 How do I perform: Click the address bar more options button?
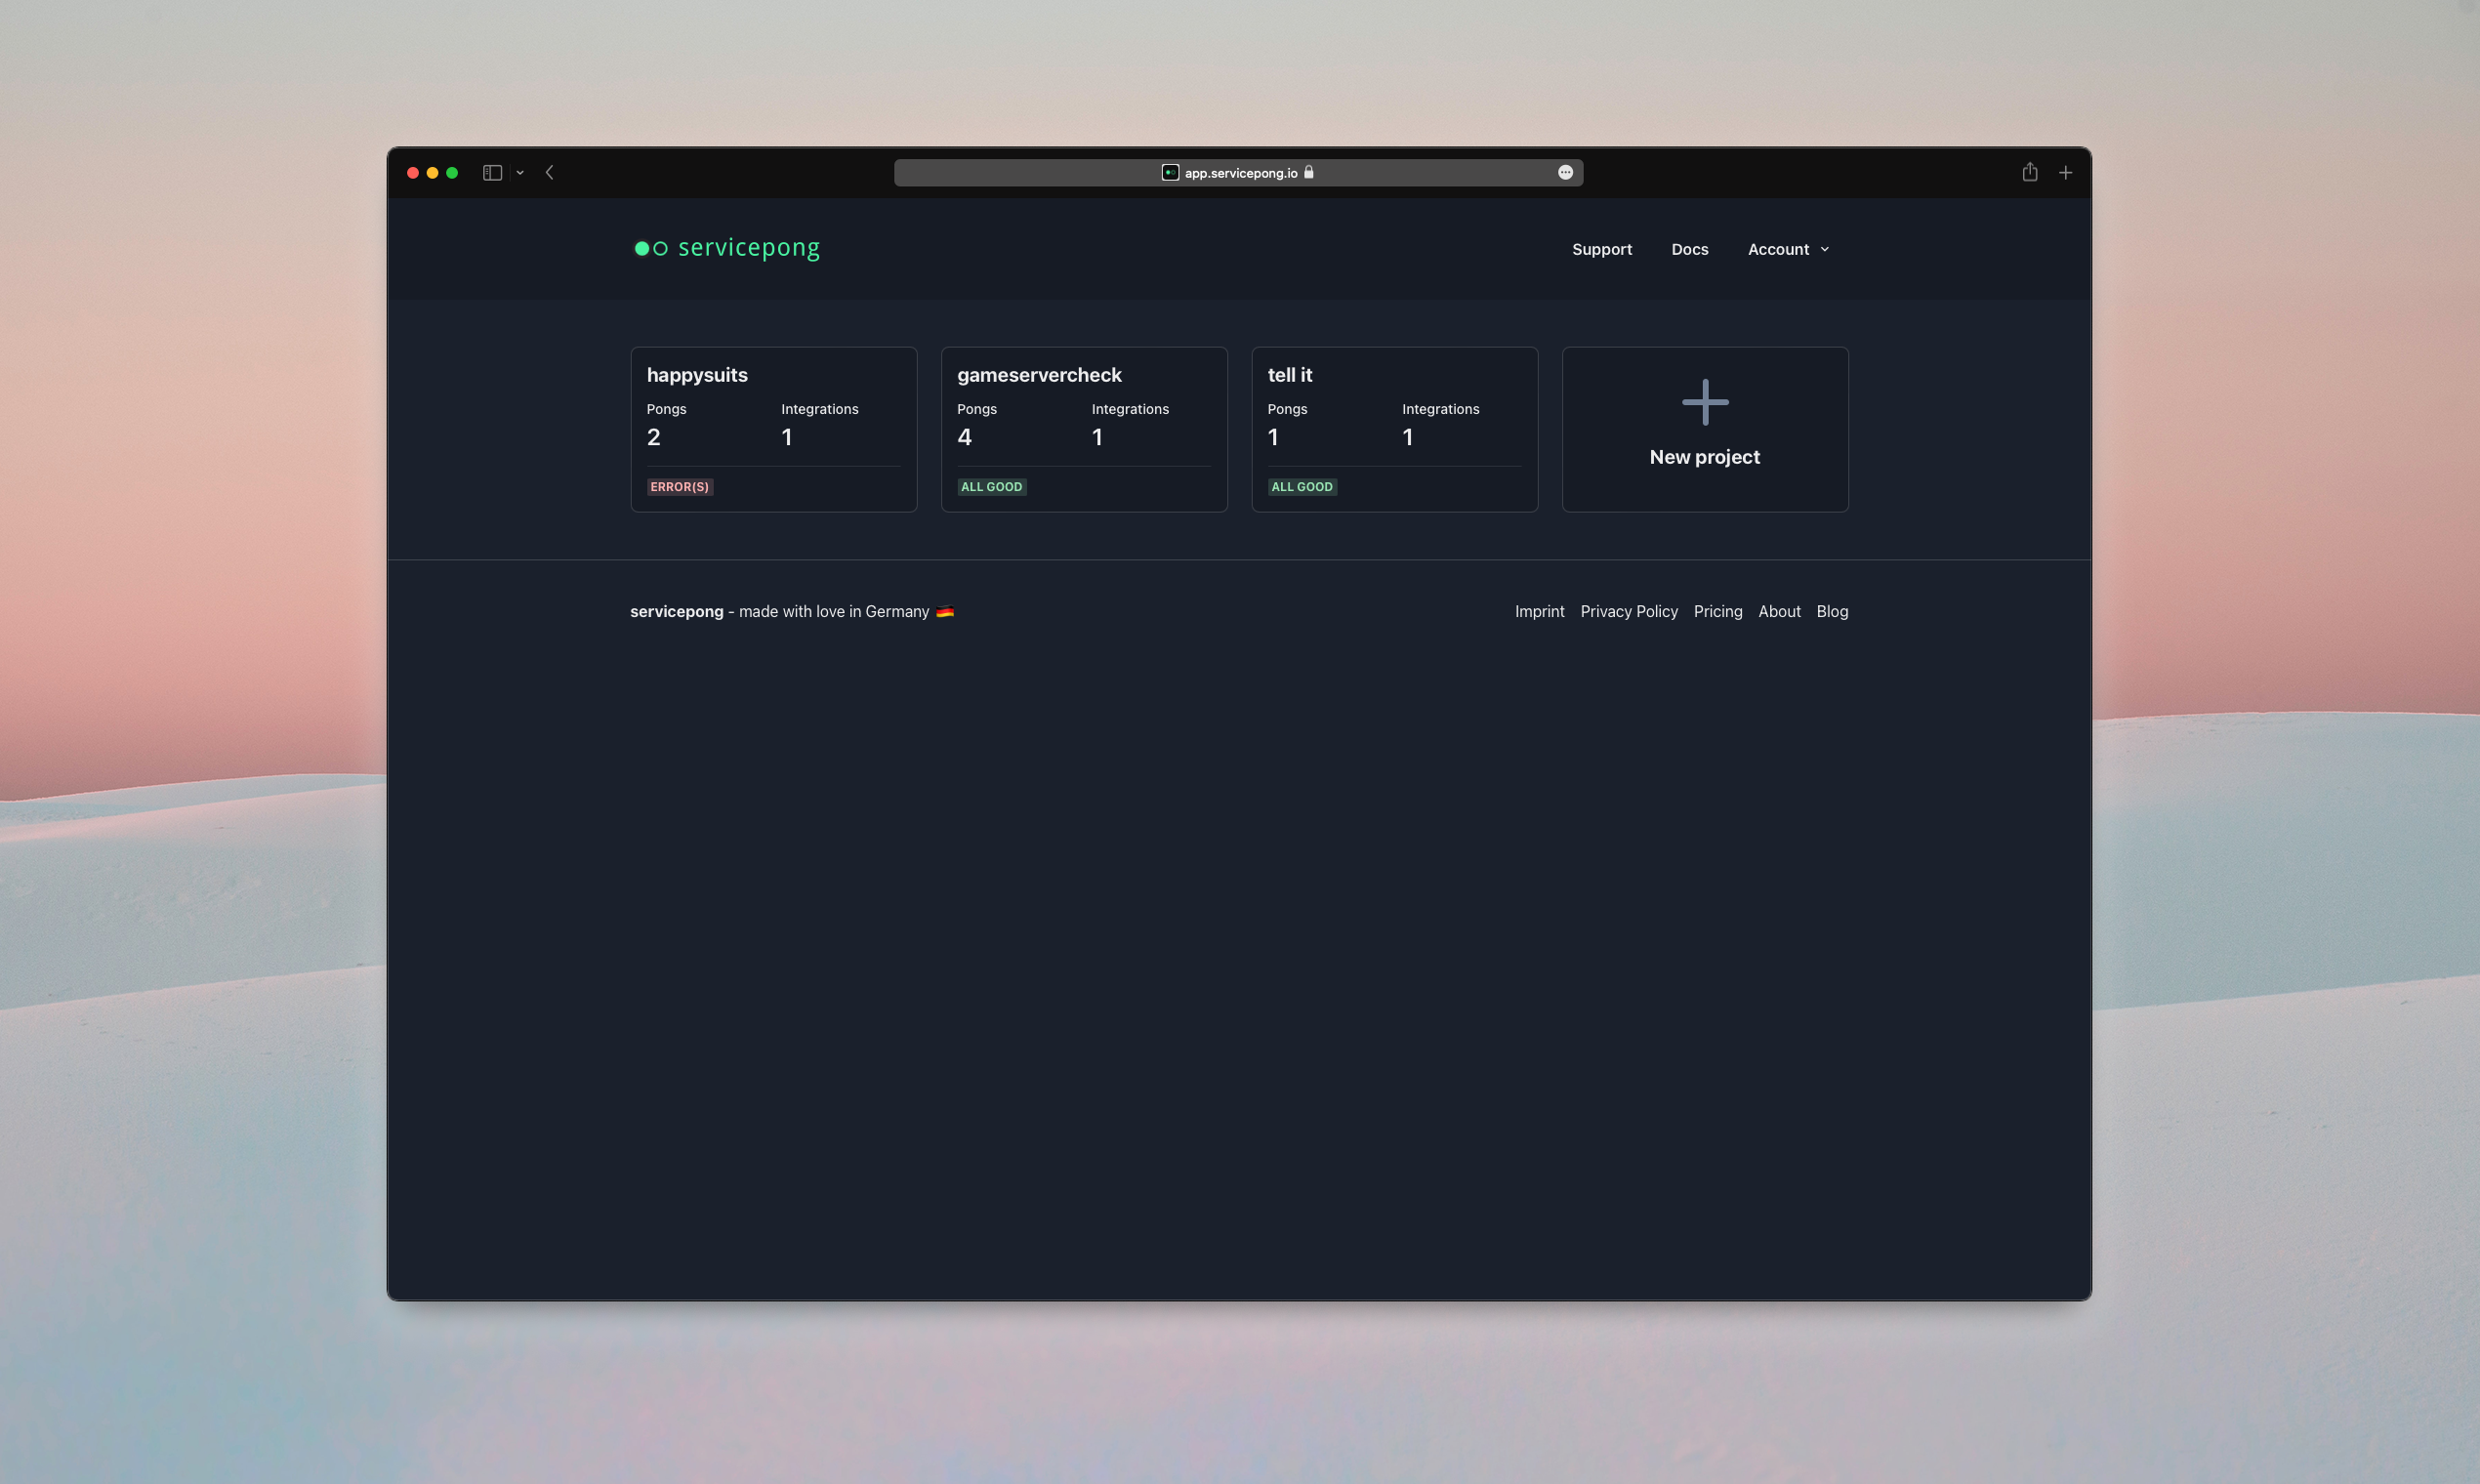1565,173
